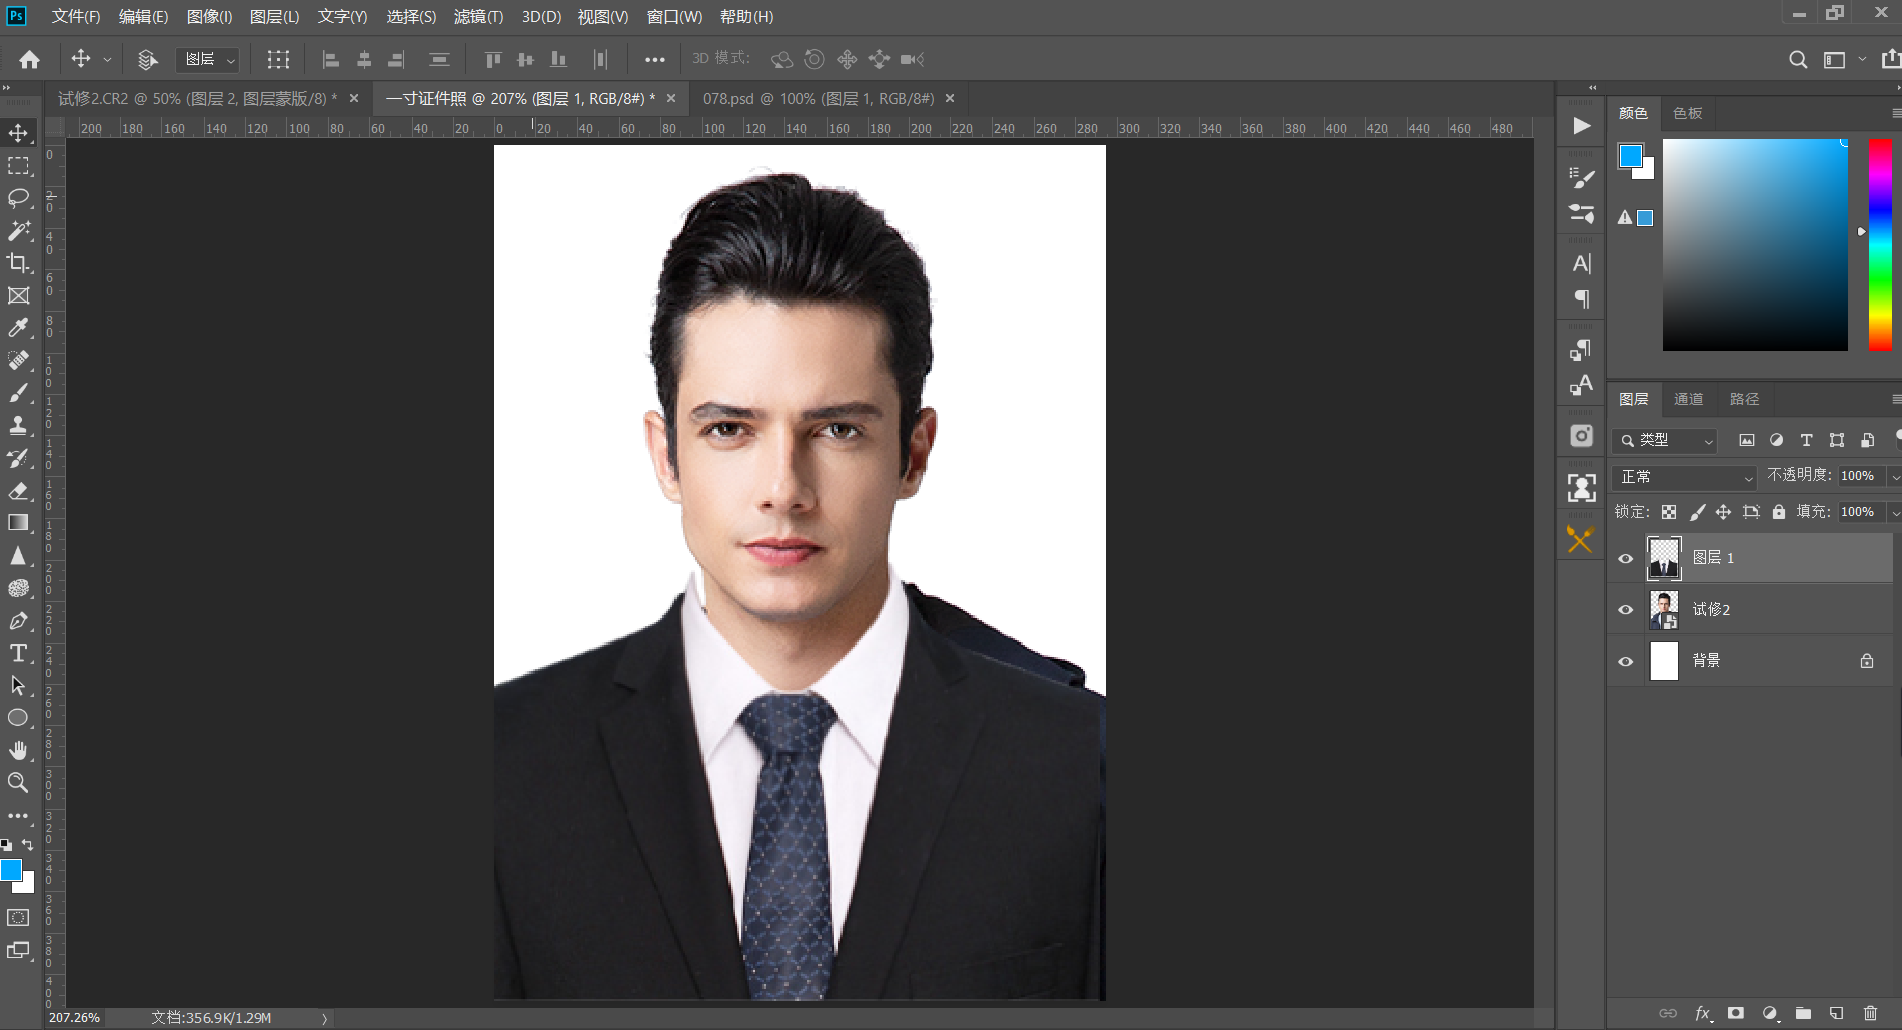This screenshot has height=1030, width=1902.
Task: Select the Move tool in toolbox
Action: pos(18,133)
